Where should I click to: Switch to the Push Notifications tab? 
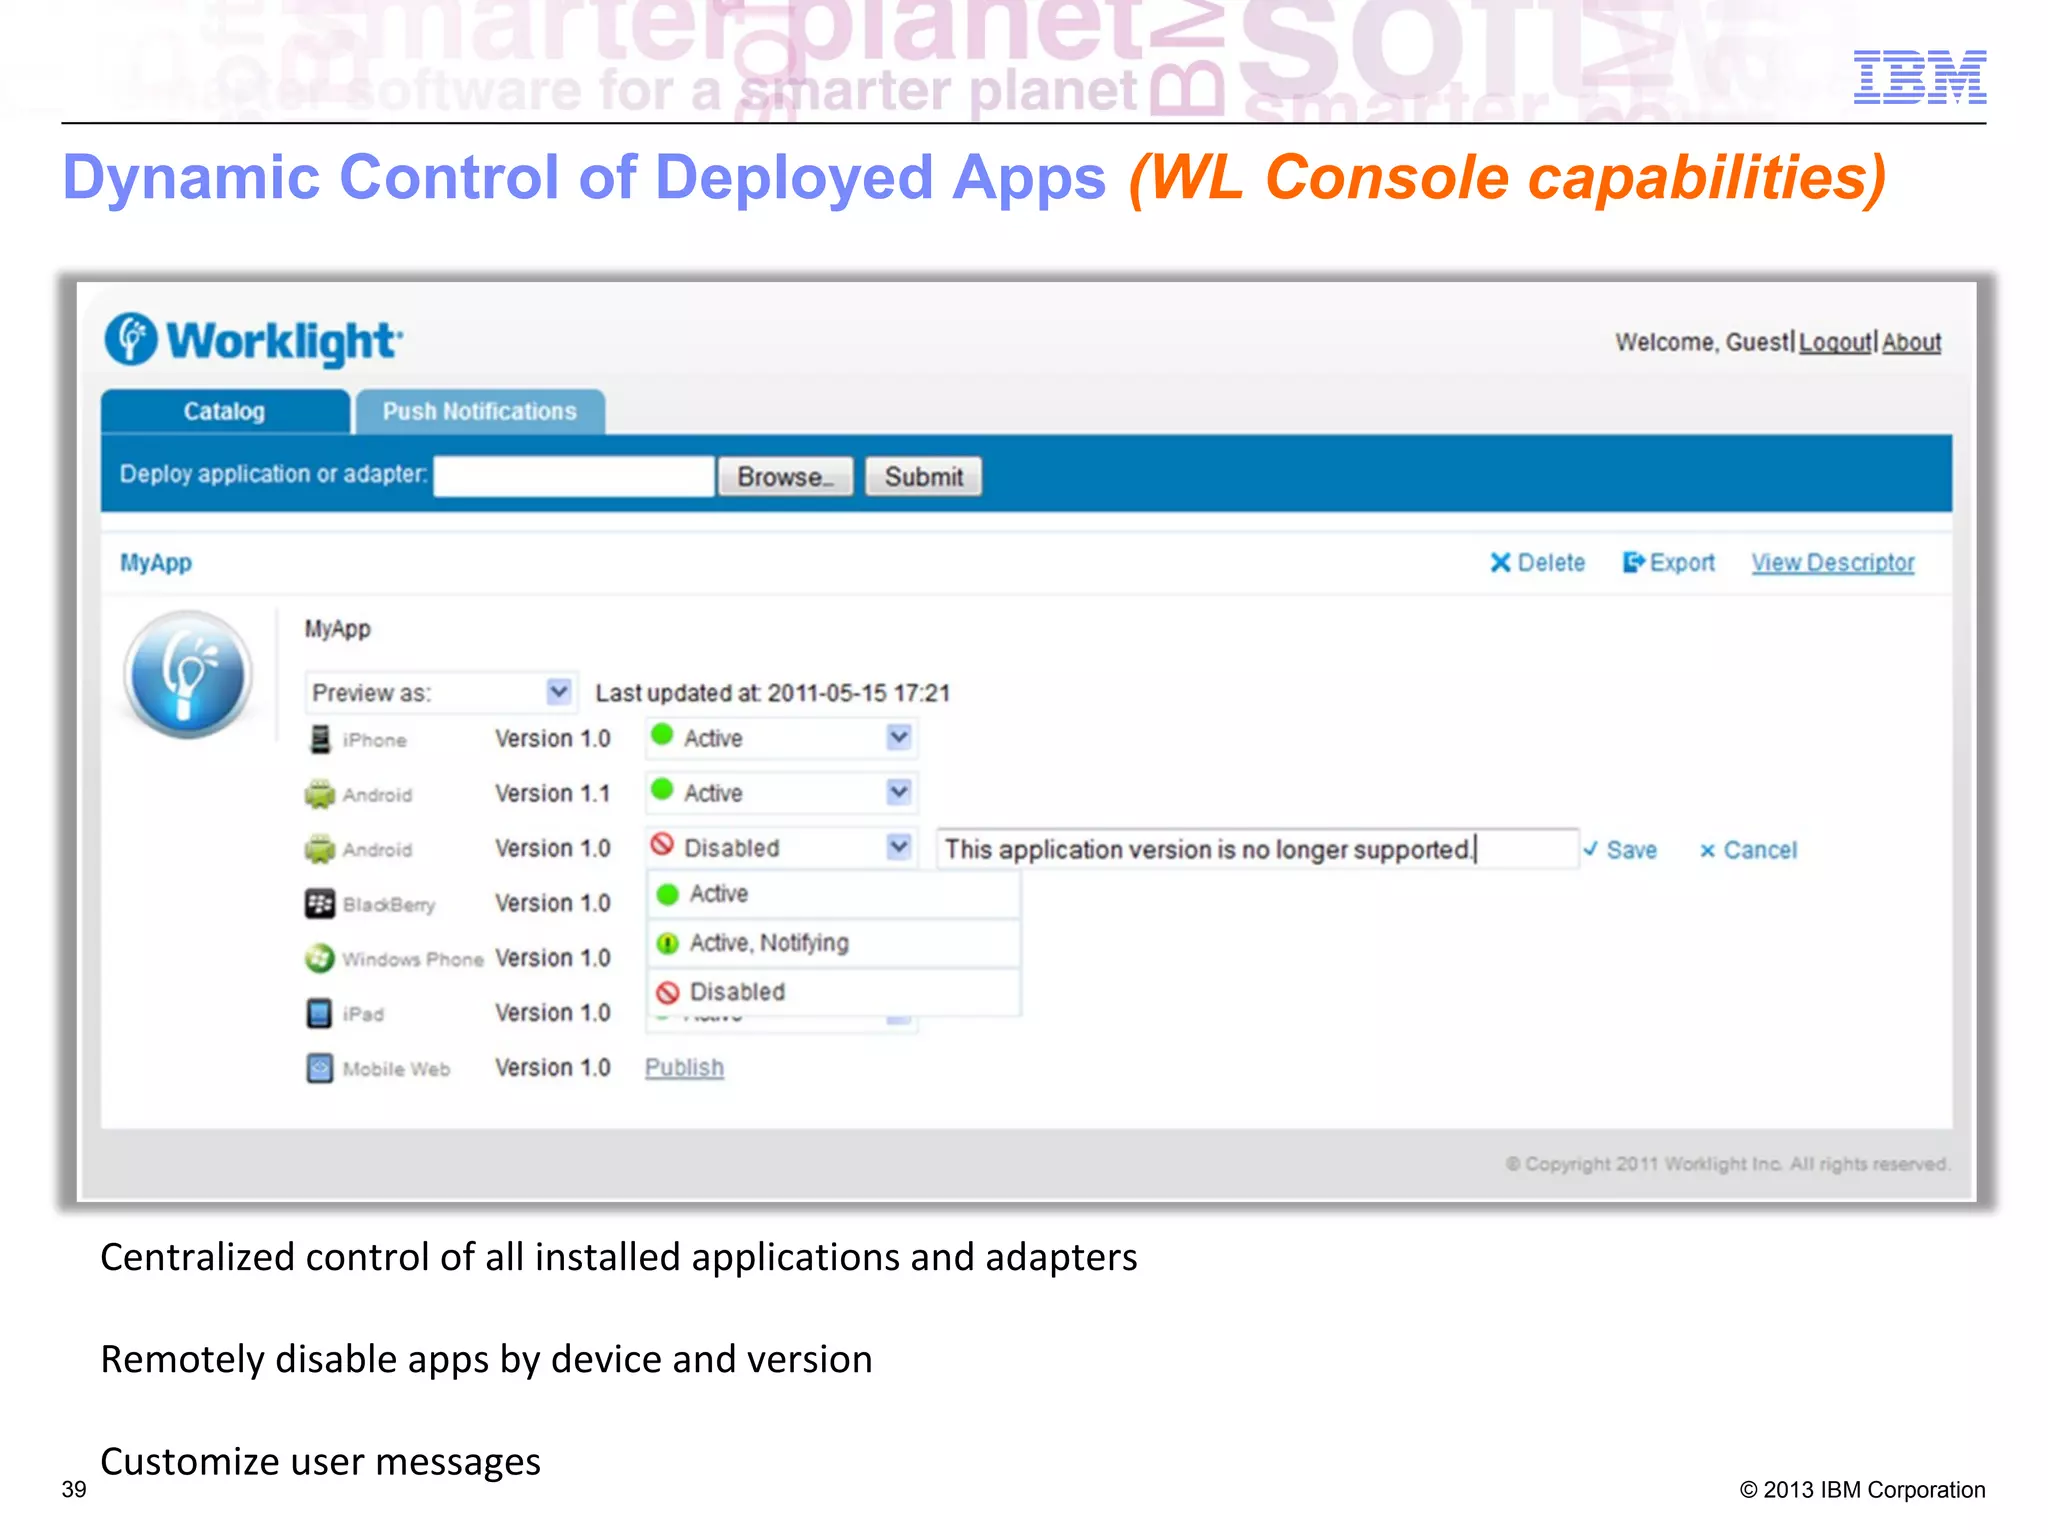click(x=480, y=411)
